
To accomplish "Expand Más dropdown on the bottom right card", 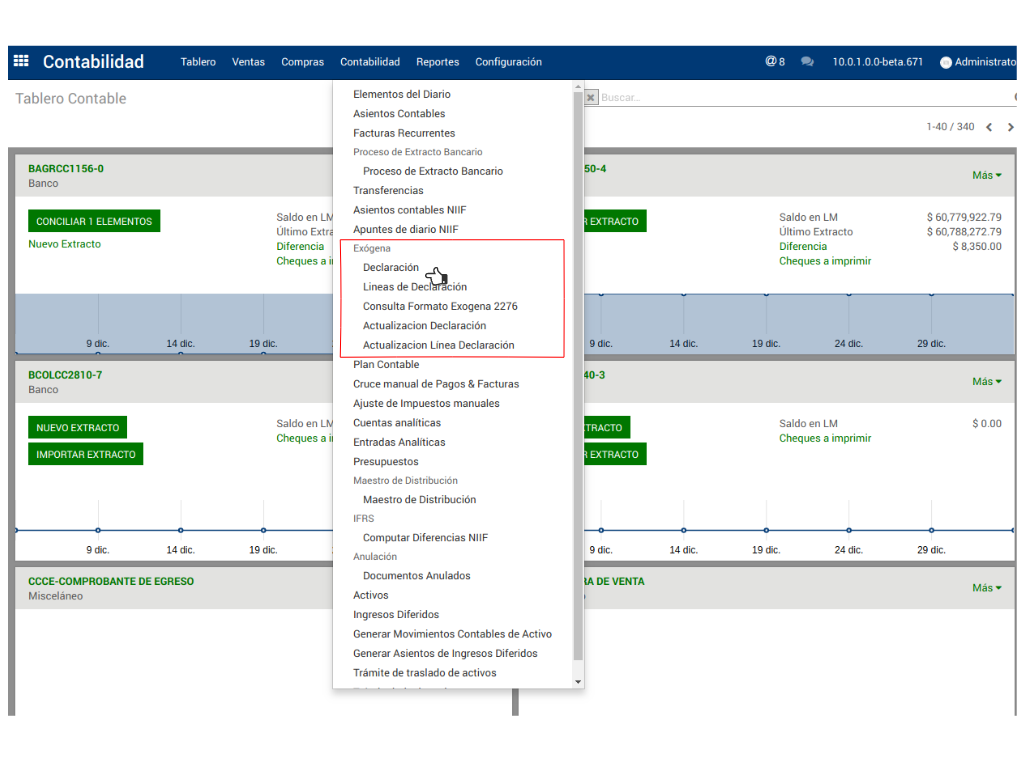I will pyautogui.click(x=986, y=588).
